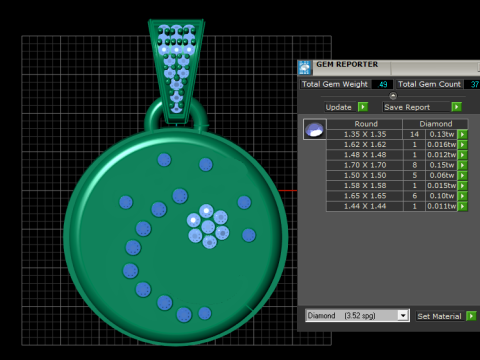
Task: Click the Save Report button label
Action: click(x=407, y=107)
